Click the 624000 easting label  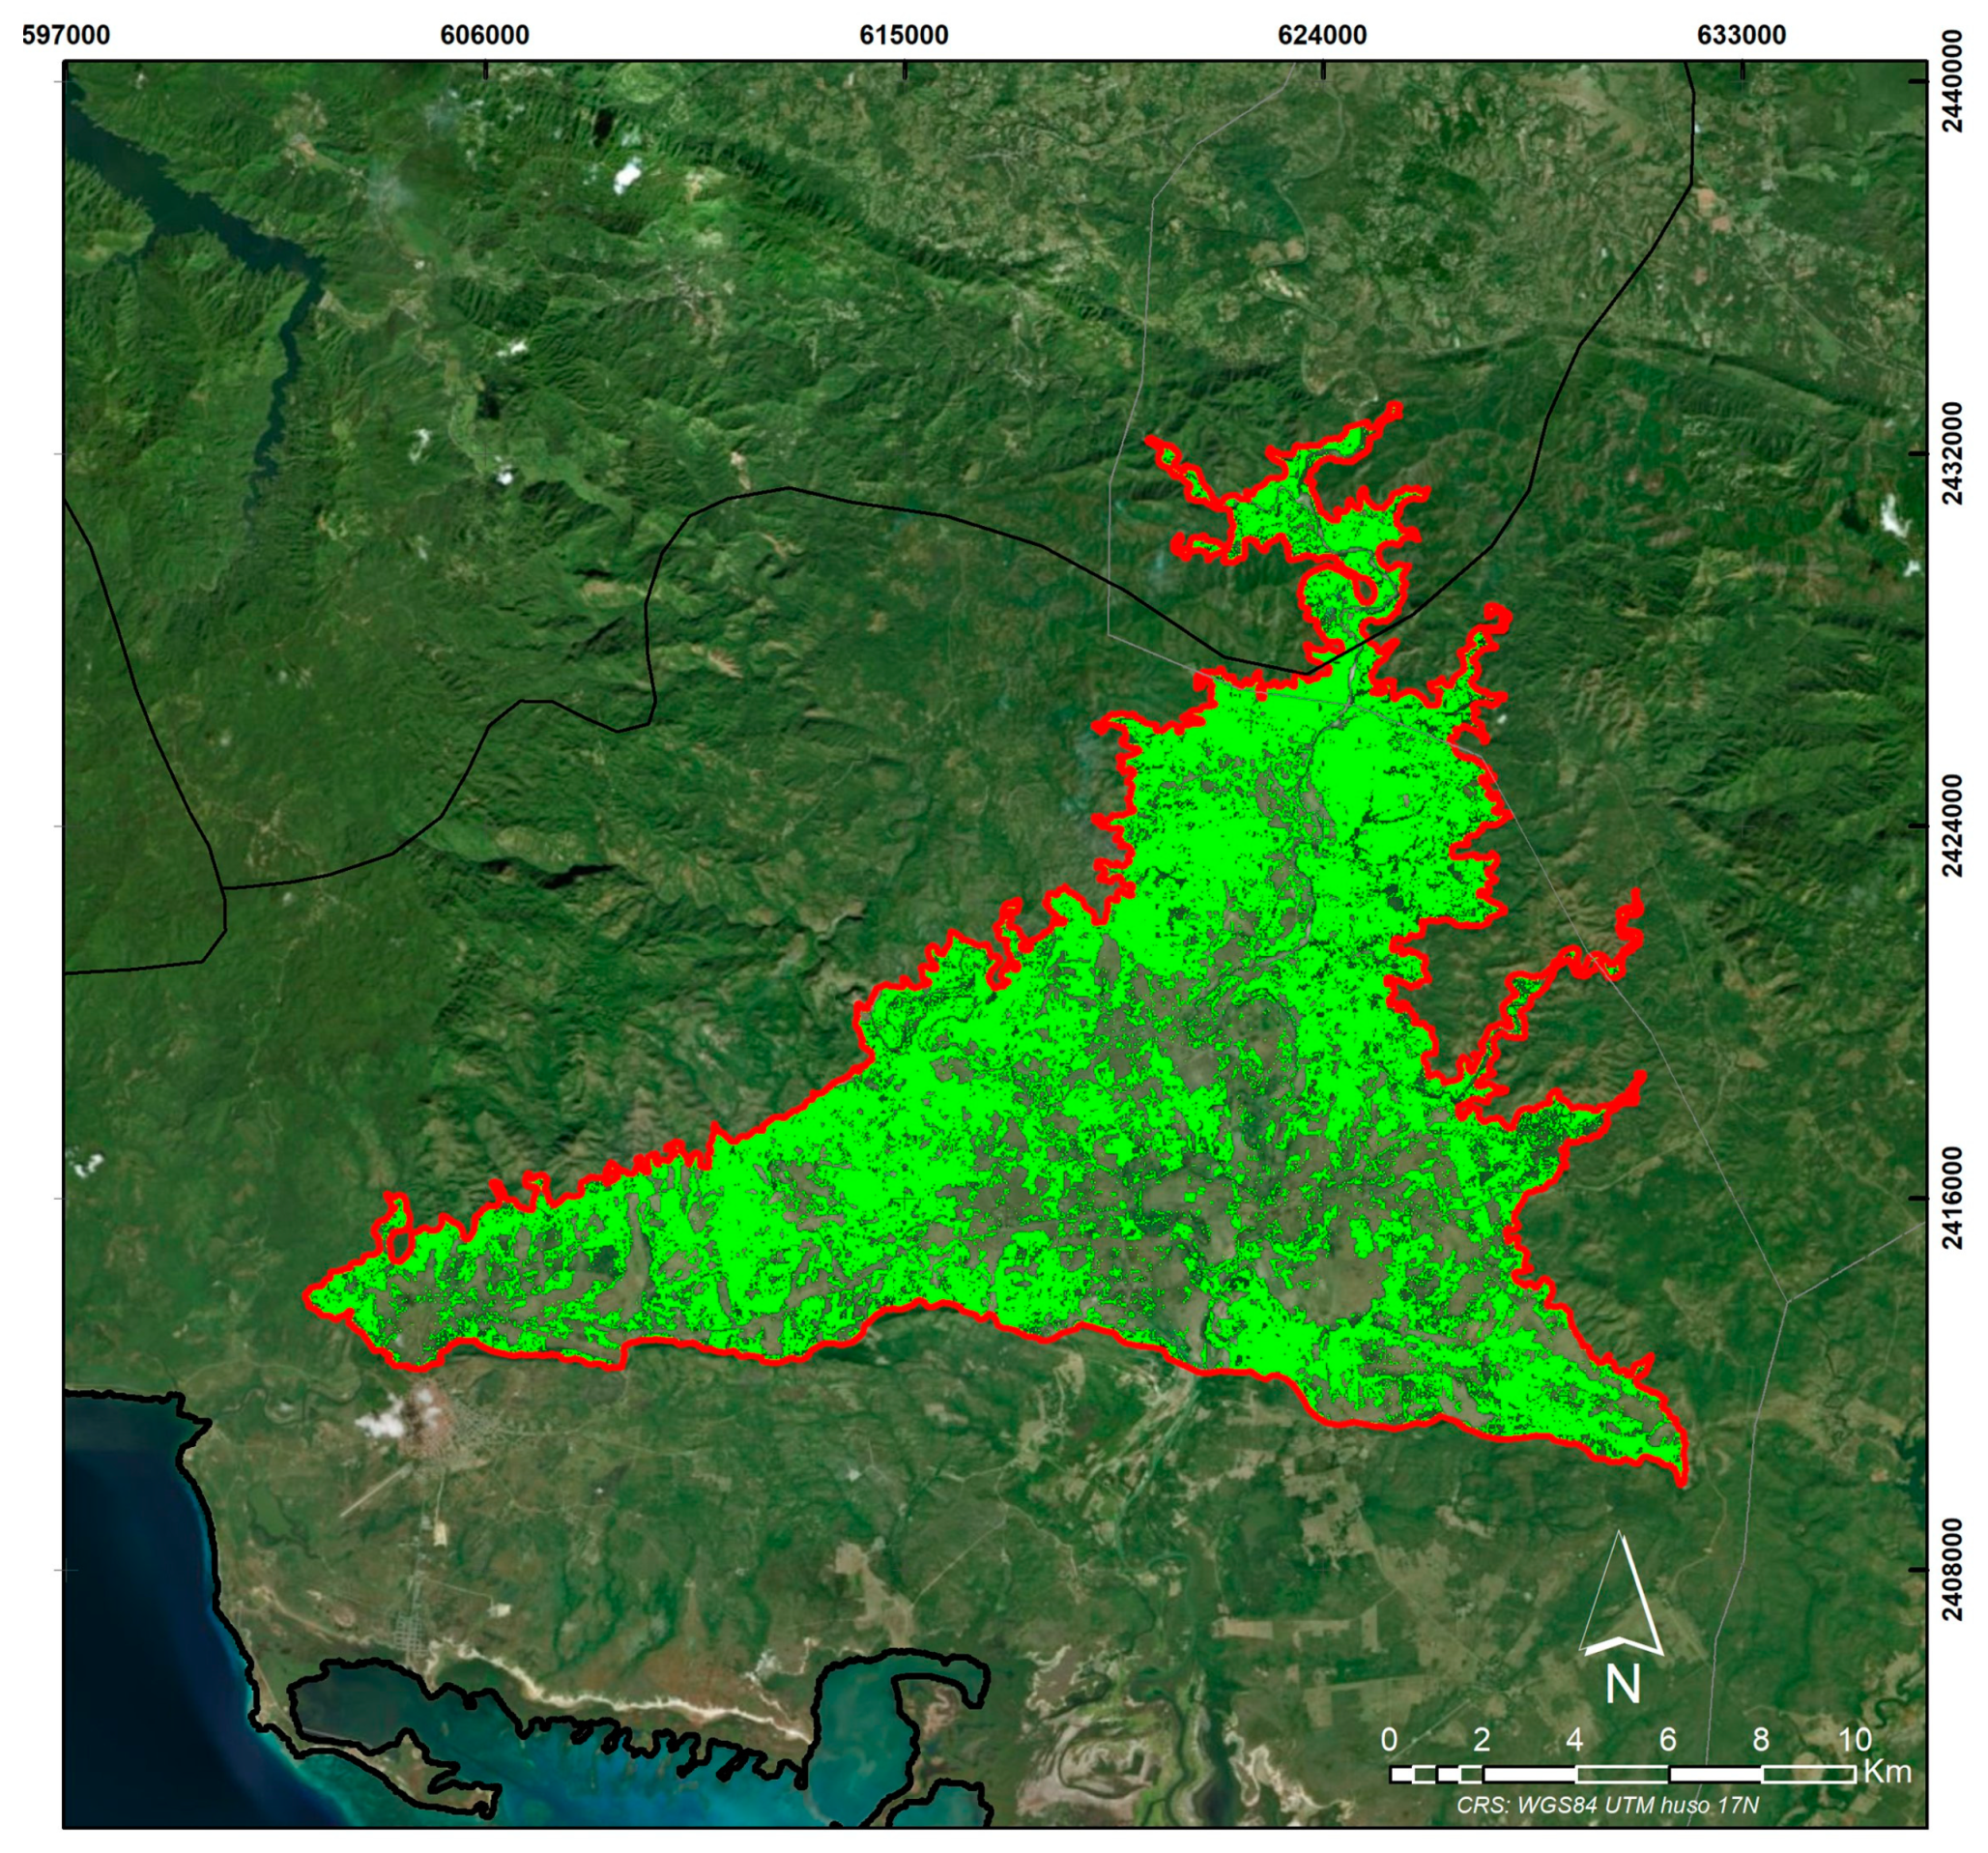(x=1322, y=35)
